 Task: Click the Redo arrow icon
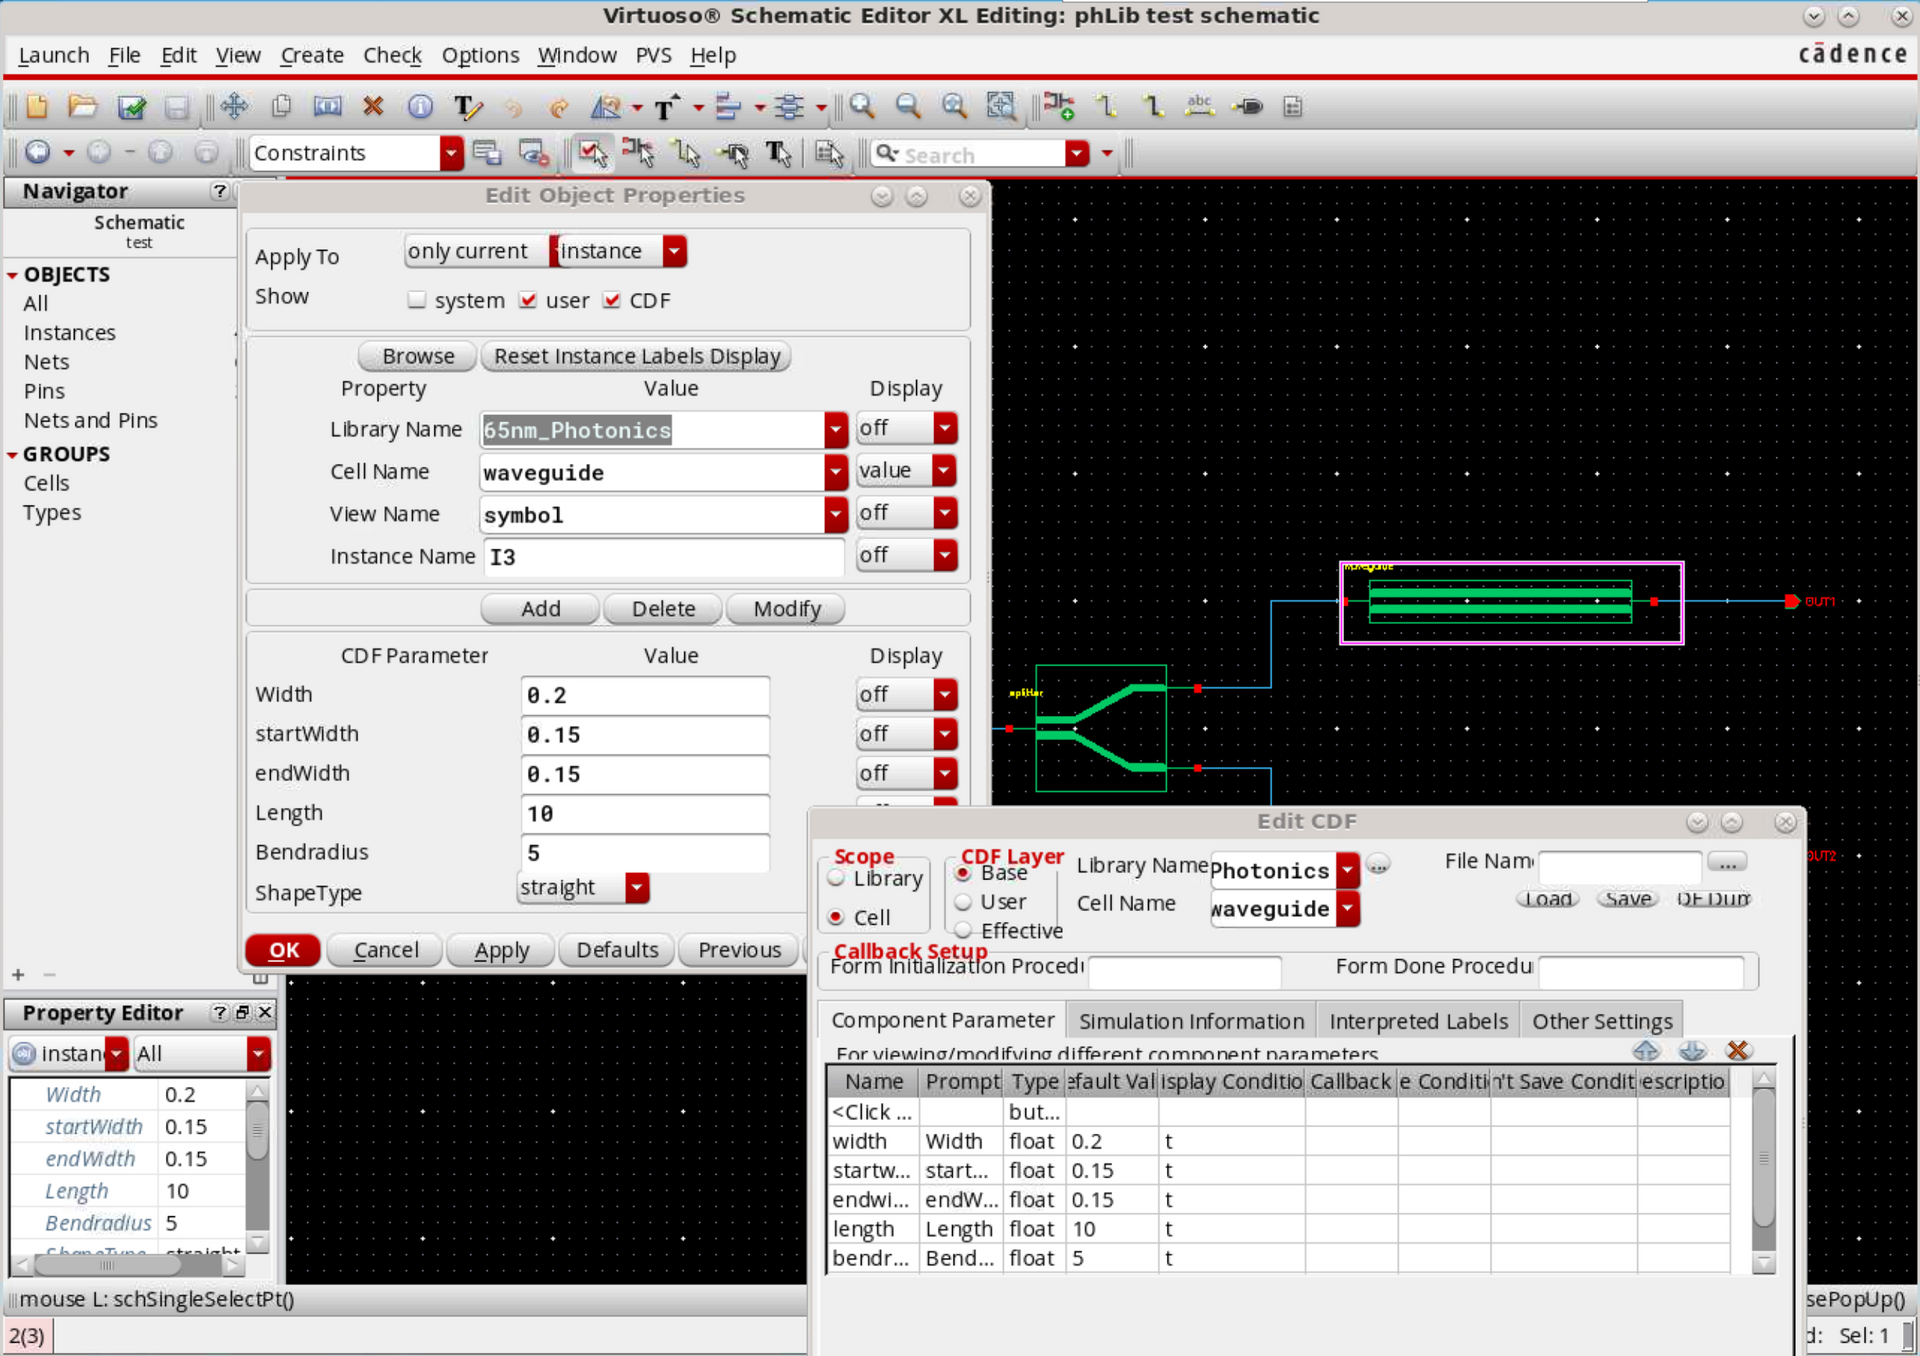tap(559, 106)
